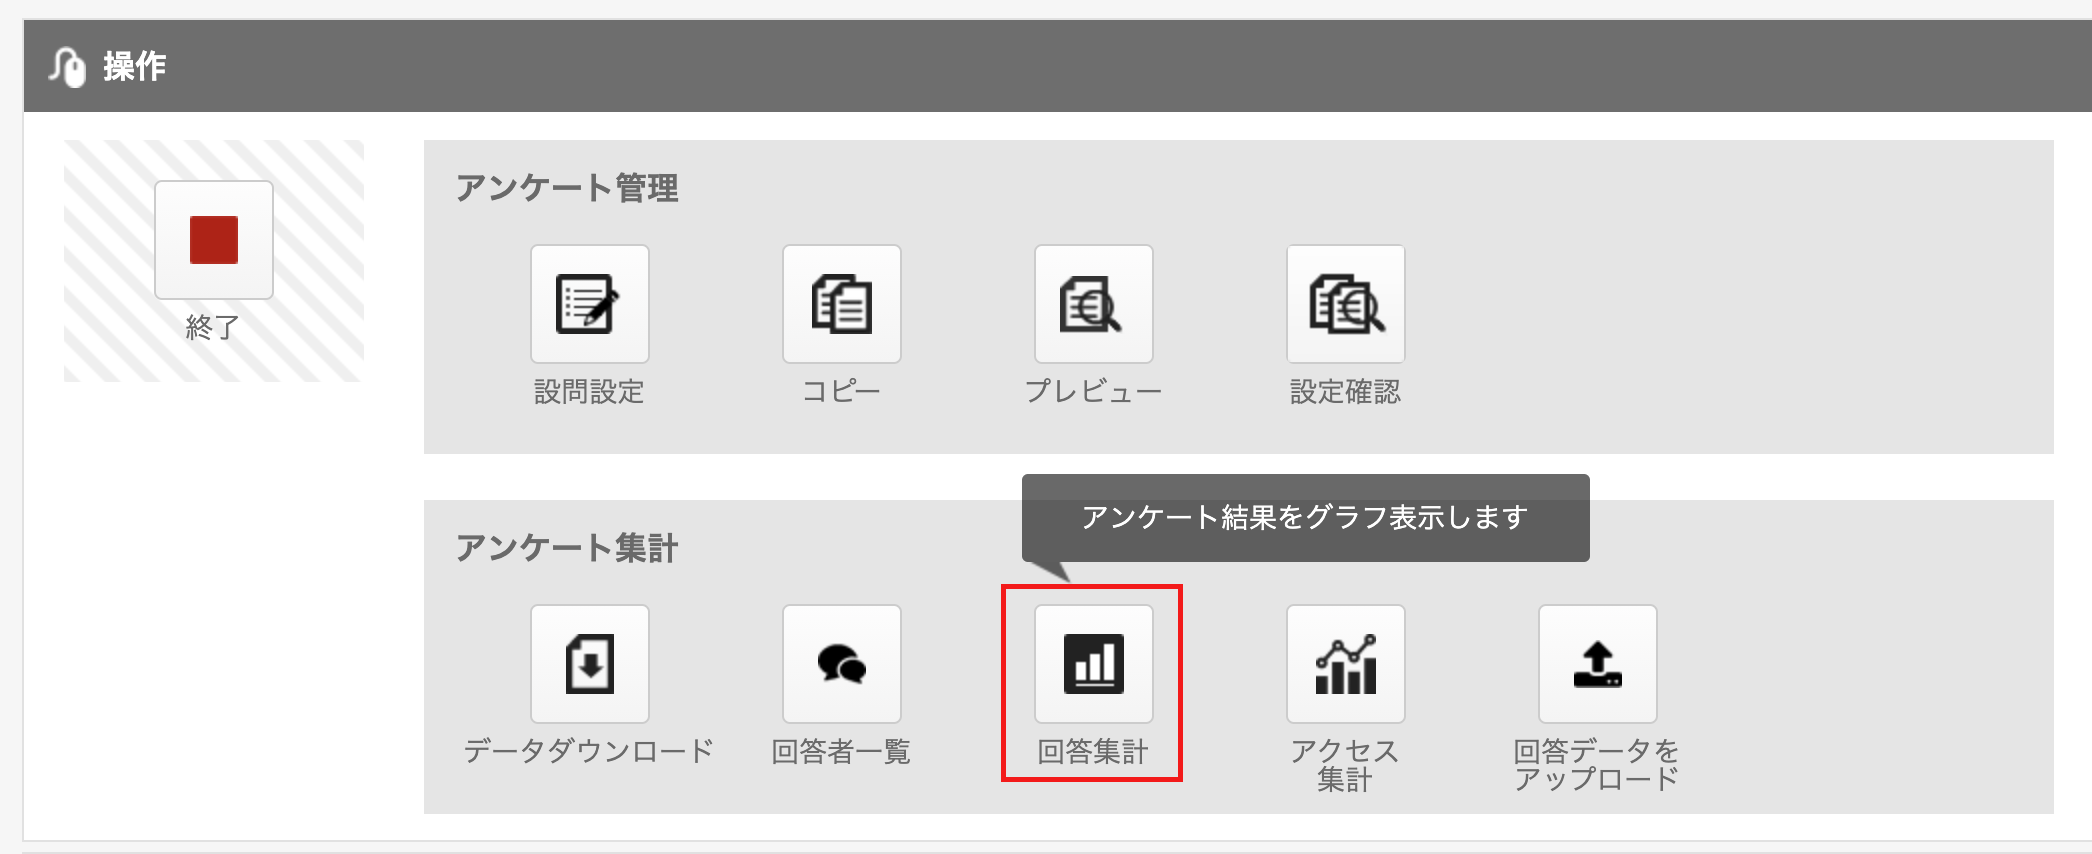Screen dimensions: 2092x854
Task: Click the データダウンロード text label
Action: 589,751
